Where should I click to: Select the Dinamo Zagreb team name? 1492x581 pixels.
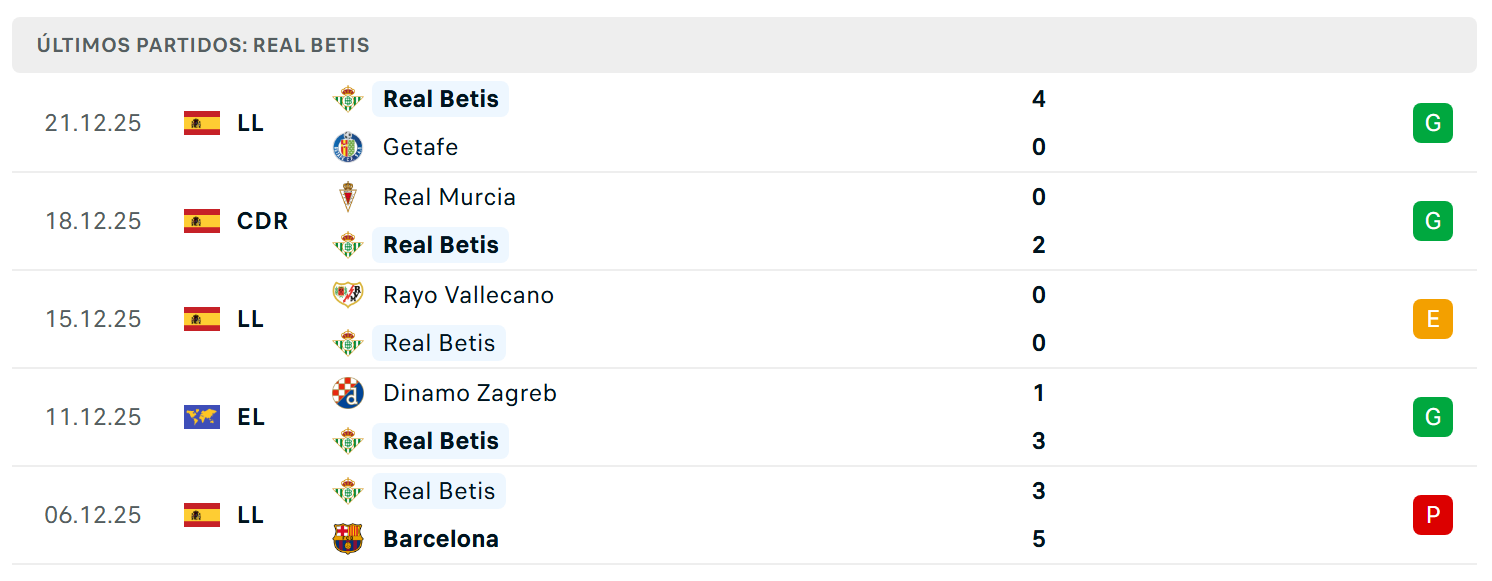point(470,393)
